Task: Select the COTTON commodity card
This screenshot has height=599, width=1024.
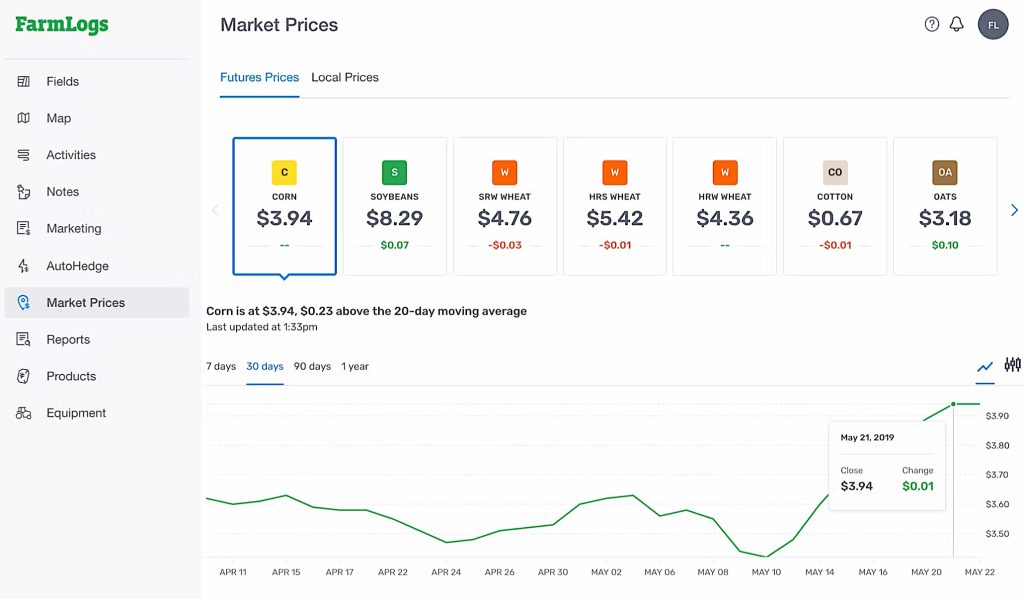Action: 835,205
